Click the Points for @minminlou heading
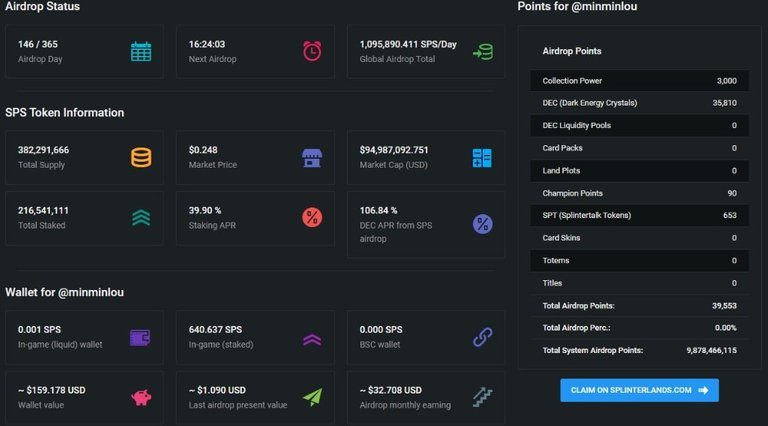Image resolution: width=768 pixels, height=426 pixels. tap(577, 6)
